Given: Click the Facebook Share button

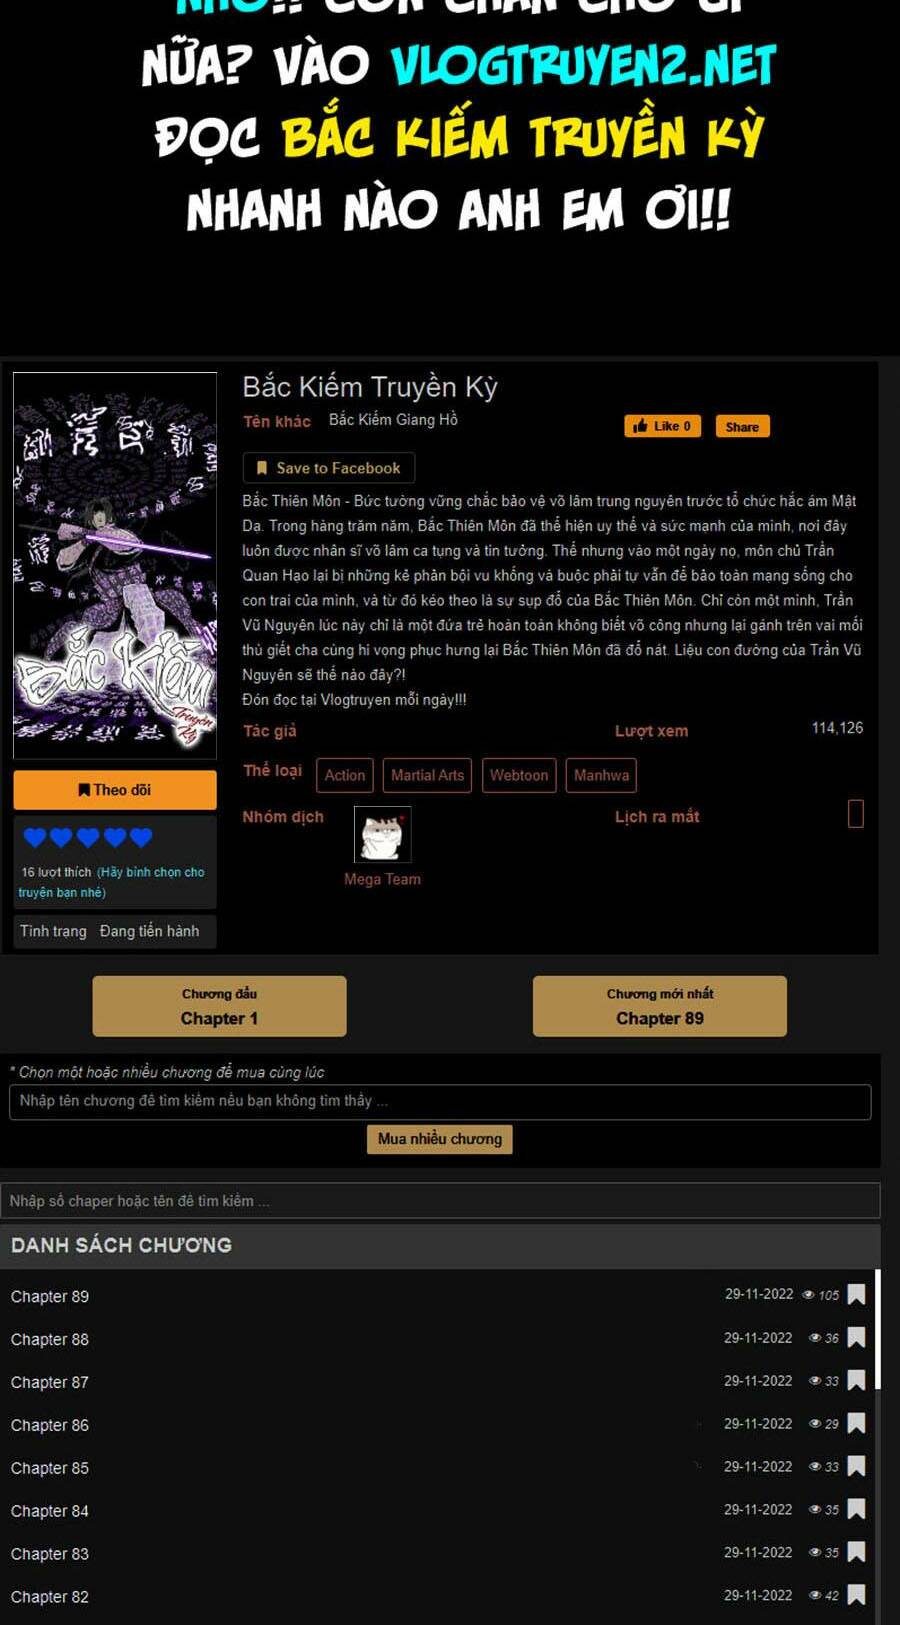Looking at the screenshot, I should point(742,426).
